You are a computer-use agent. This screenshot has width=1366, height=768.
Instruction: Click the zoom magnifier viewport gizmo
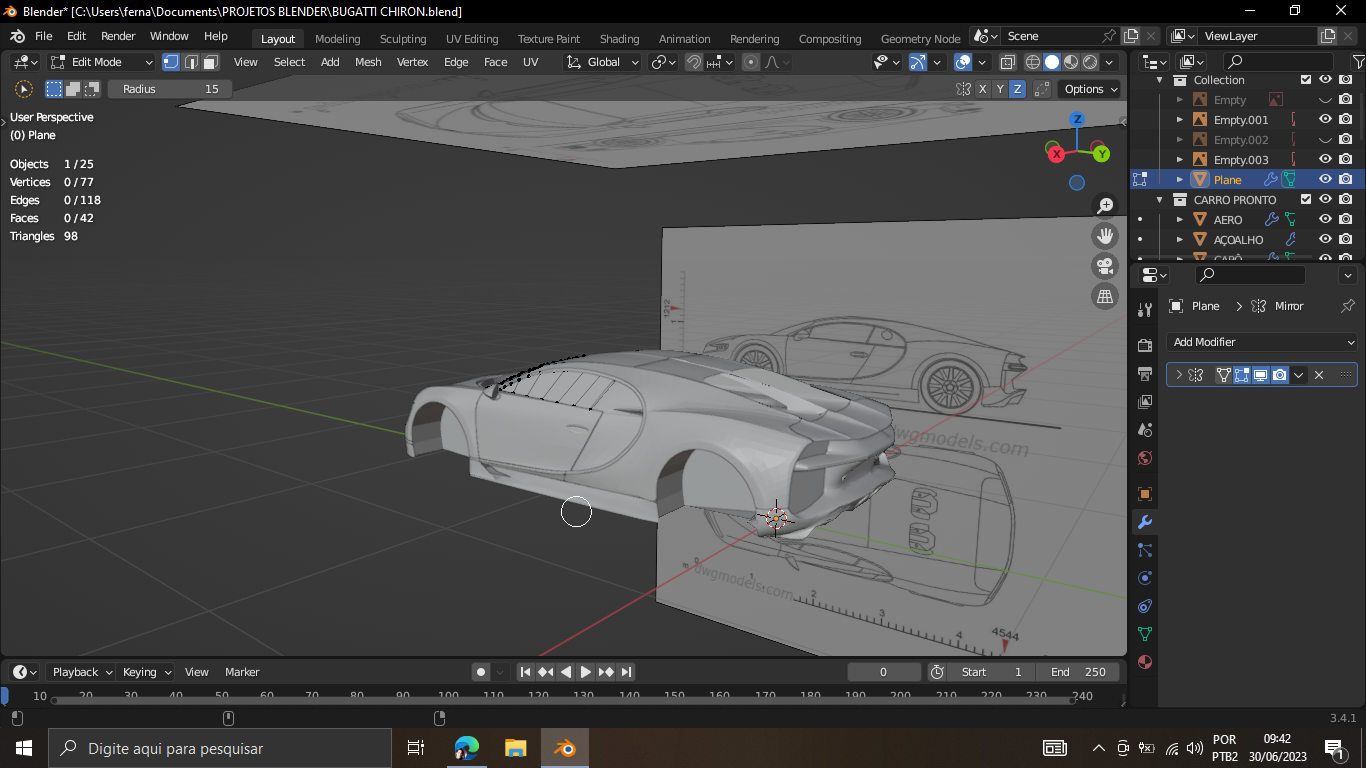pos(1105,206)
